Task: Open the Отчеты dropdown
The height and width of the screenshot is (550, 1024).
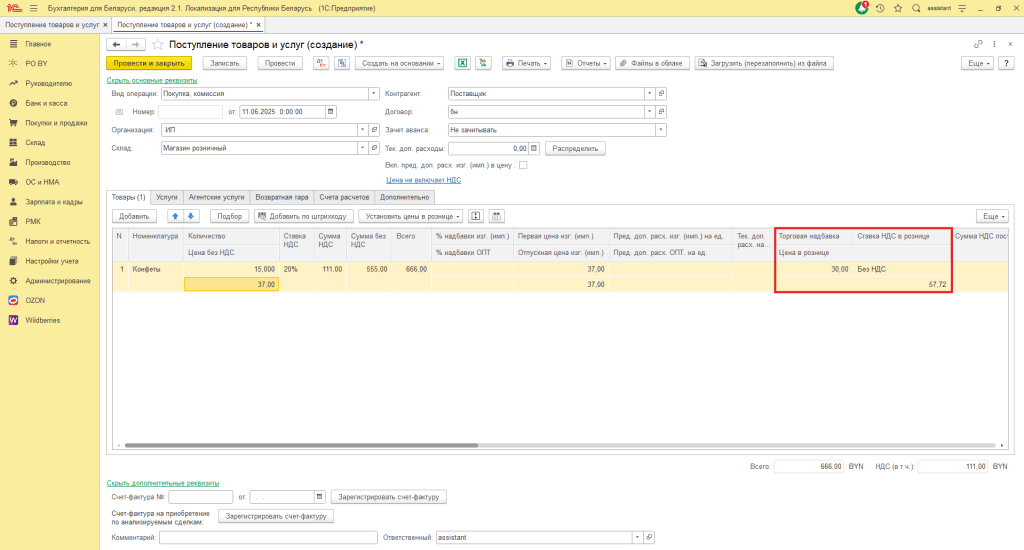Action: pyautogui.click(x=586, y=63)
